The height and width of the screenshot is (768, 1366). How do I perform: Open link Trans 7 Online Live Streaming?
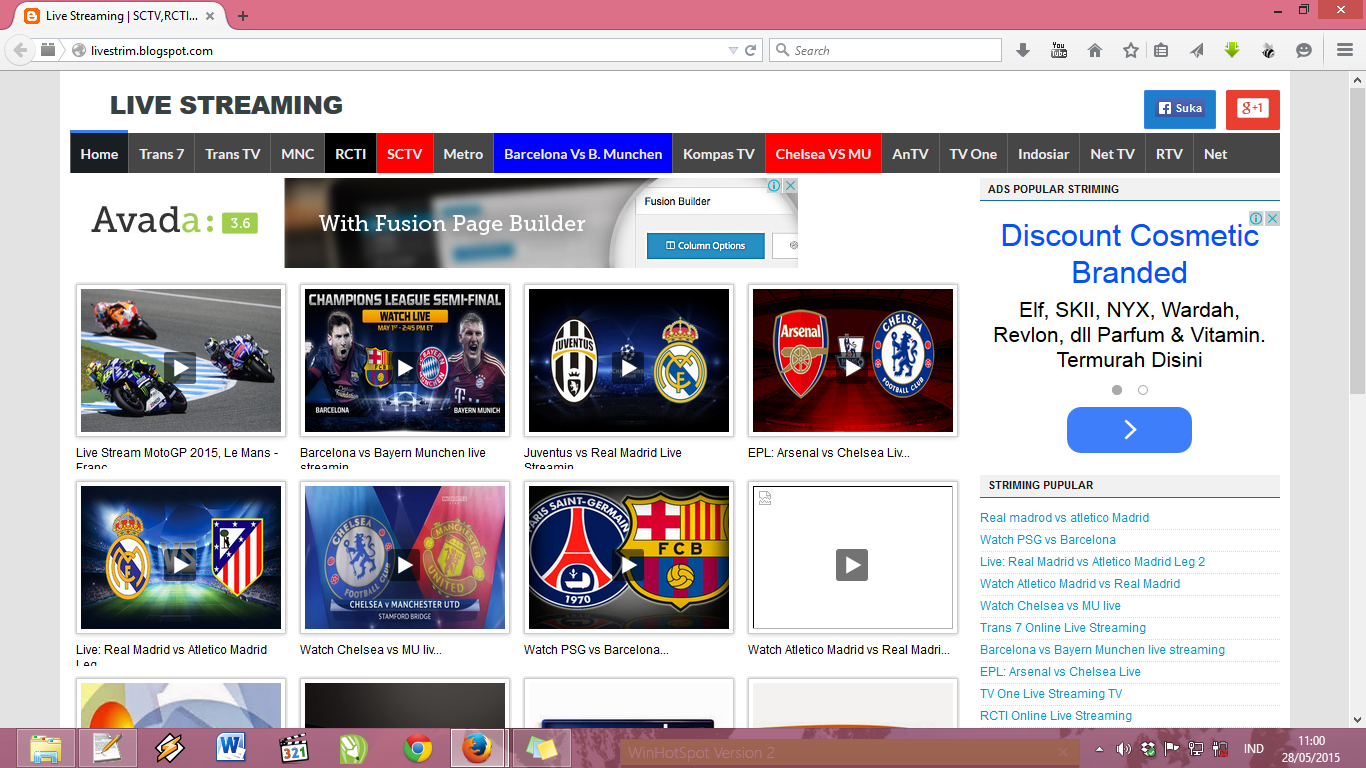click(x=1063, y=628)
